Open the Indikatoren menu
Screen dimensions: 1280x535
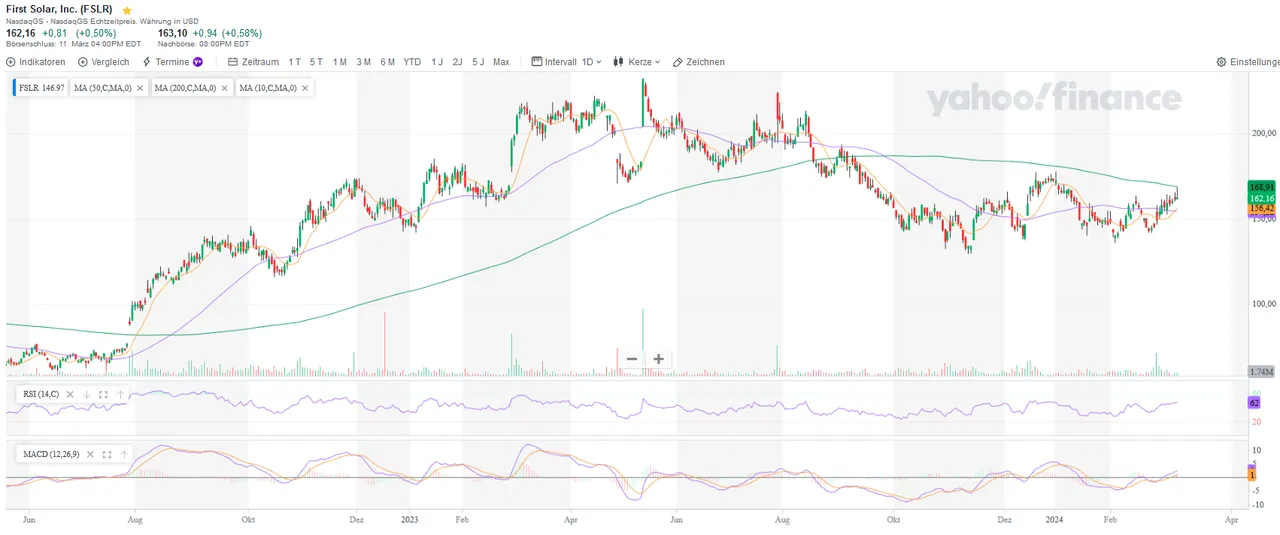(36, 62)
